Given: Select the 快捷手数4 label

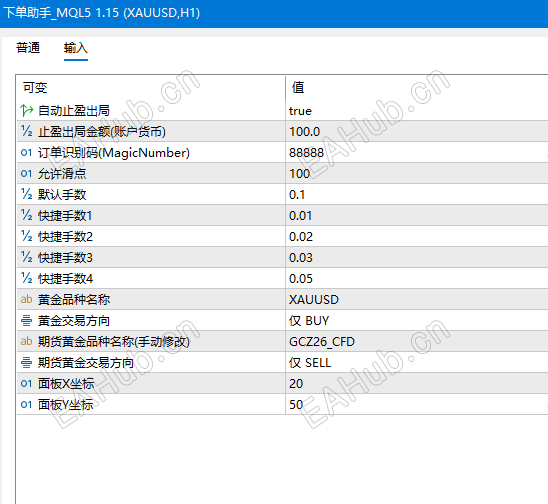Looking at the screenshot, I should pyautogui.click(x=65, y=279).
